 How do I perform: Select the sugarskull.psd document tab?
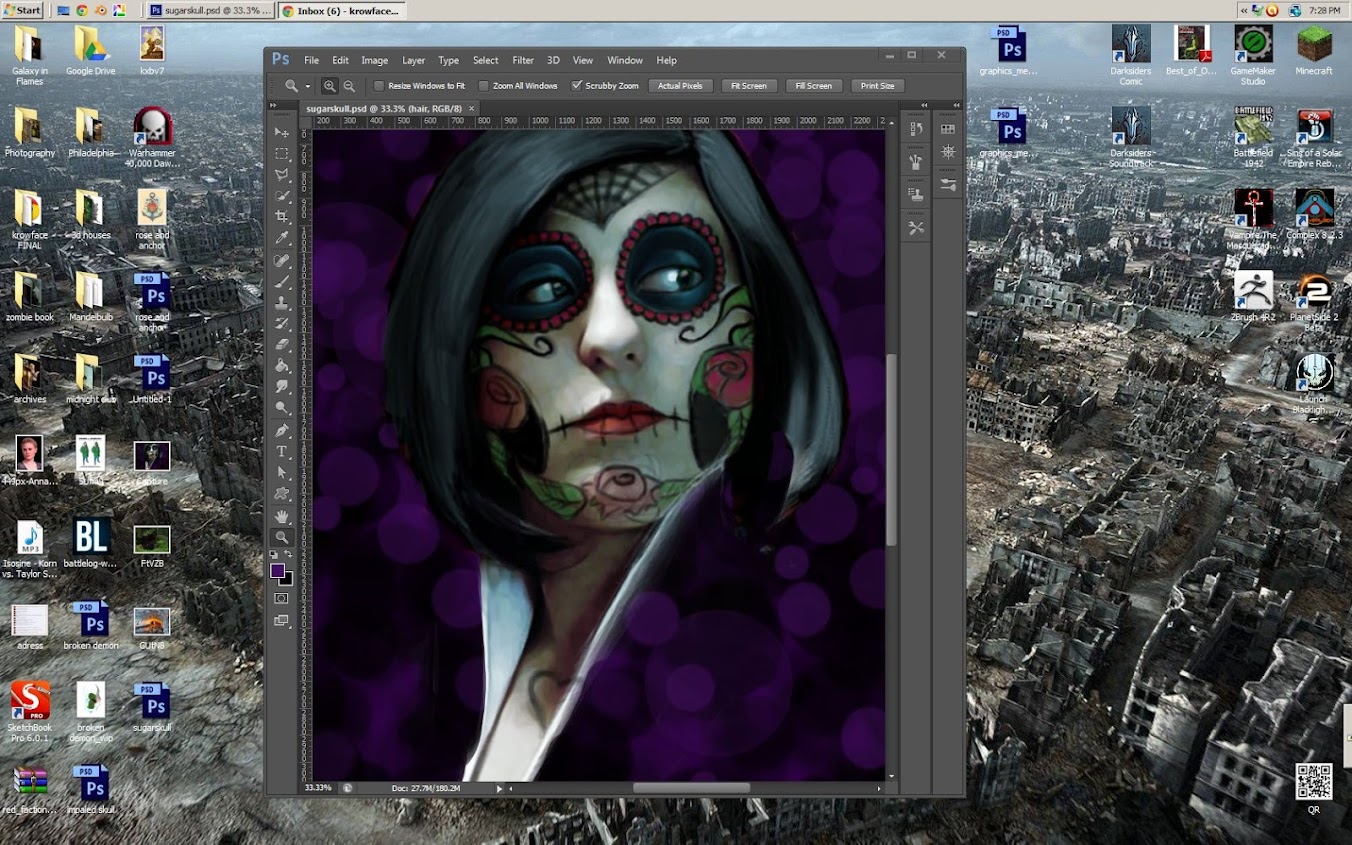pyautogui.click(x=389, y=107)
